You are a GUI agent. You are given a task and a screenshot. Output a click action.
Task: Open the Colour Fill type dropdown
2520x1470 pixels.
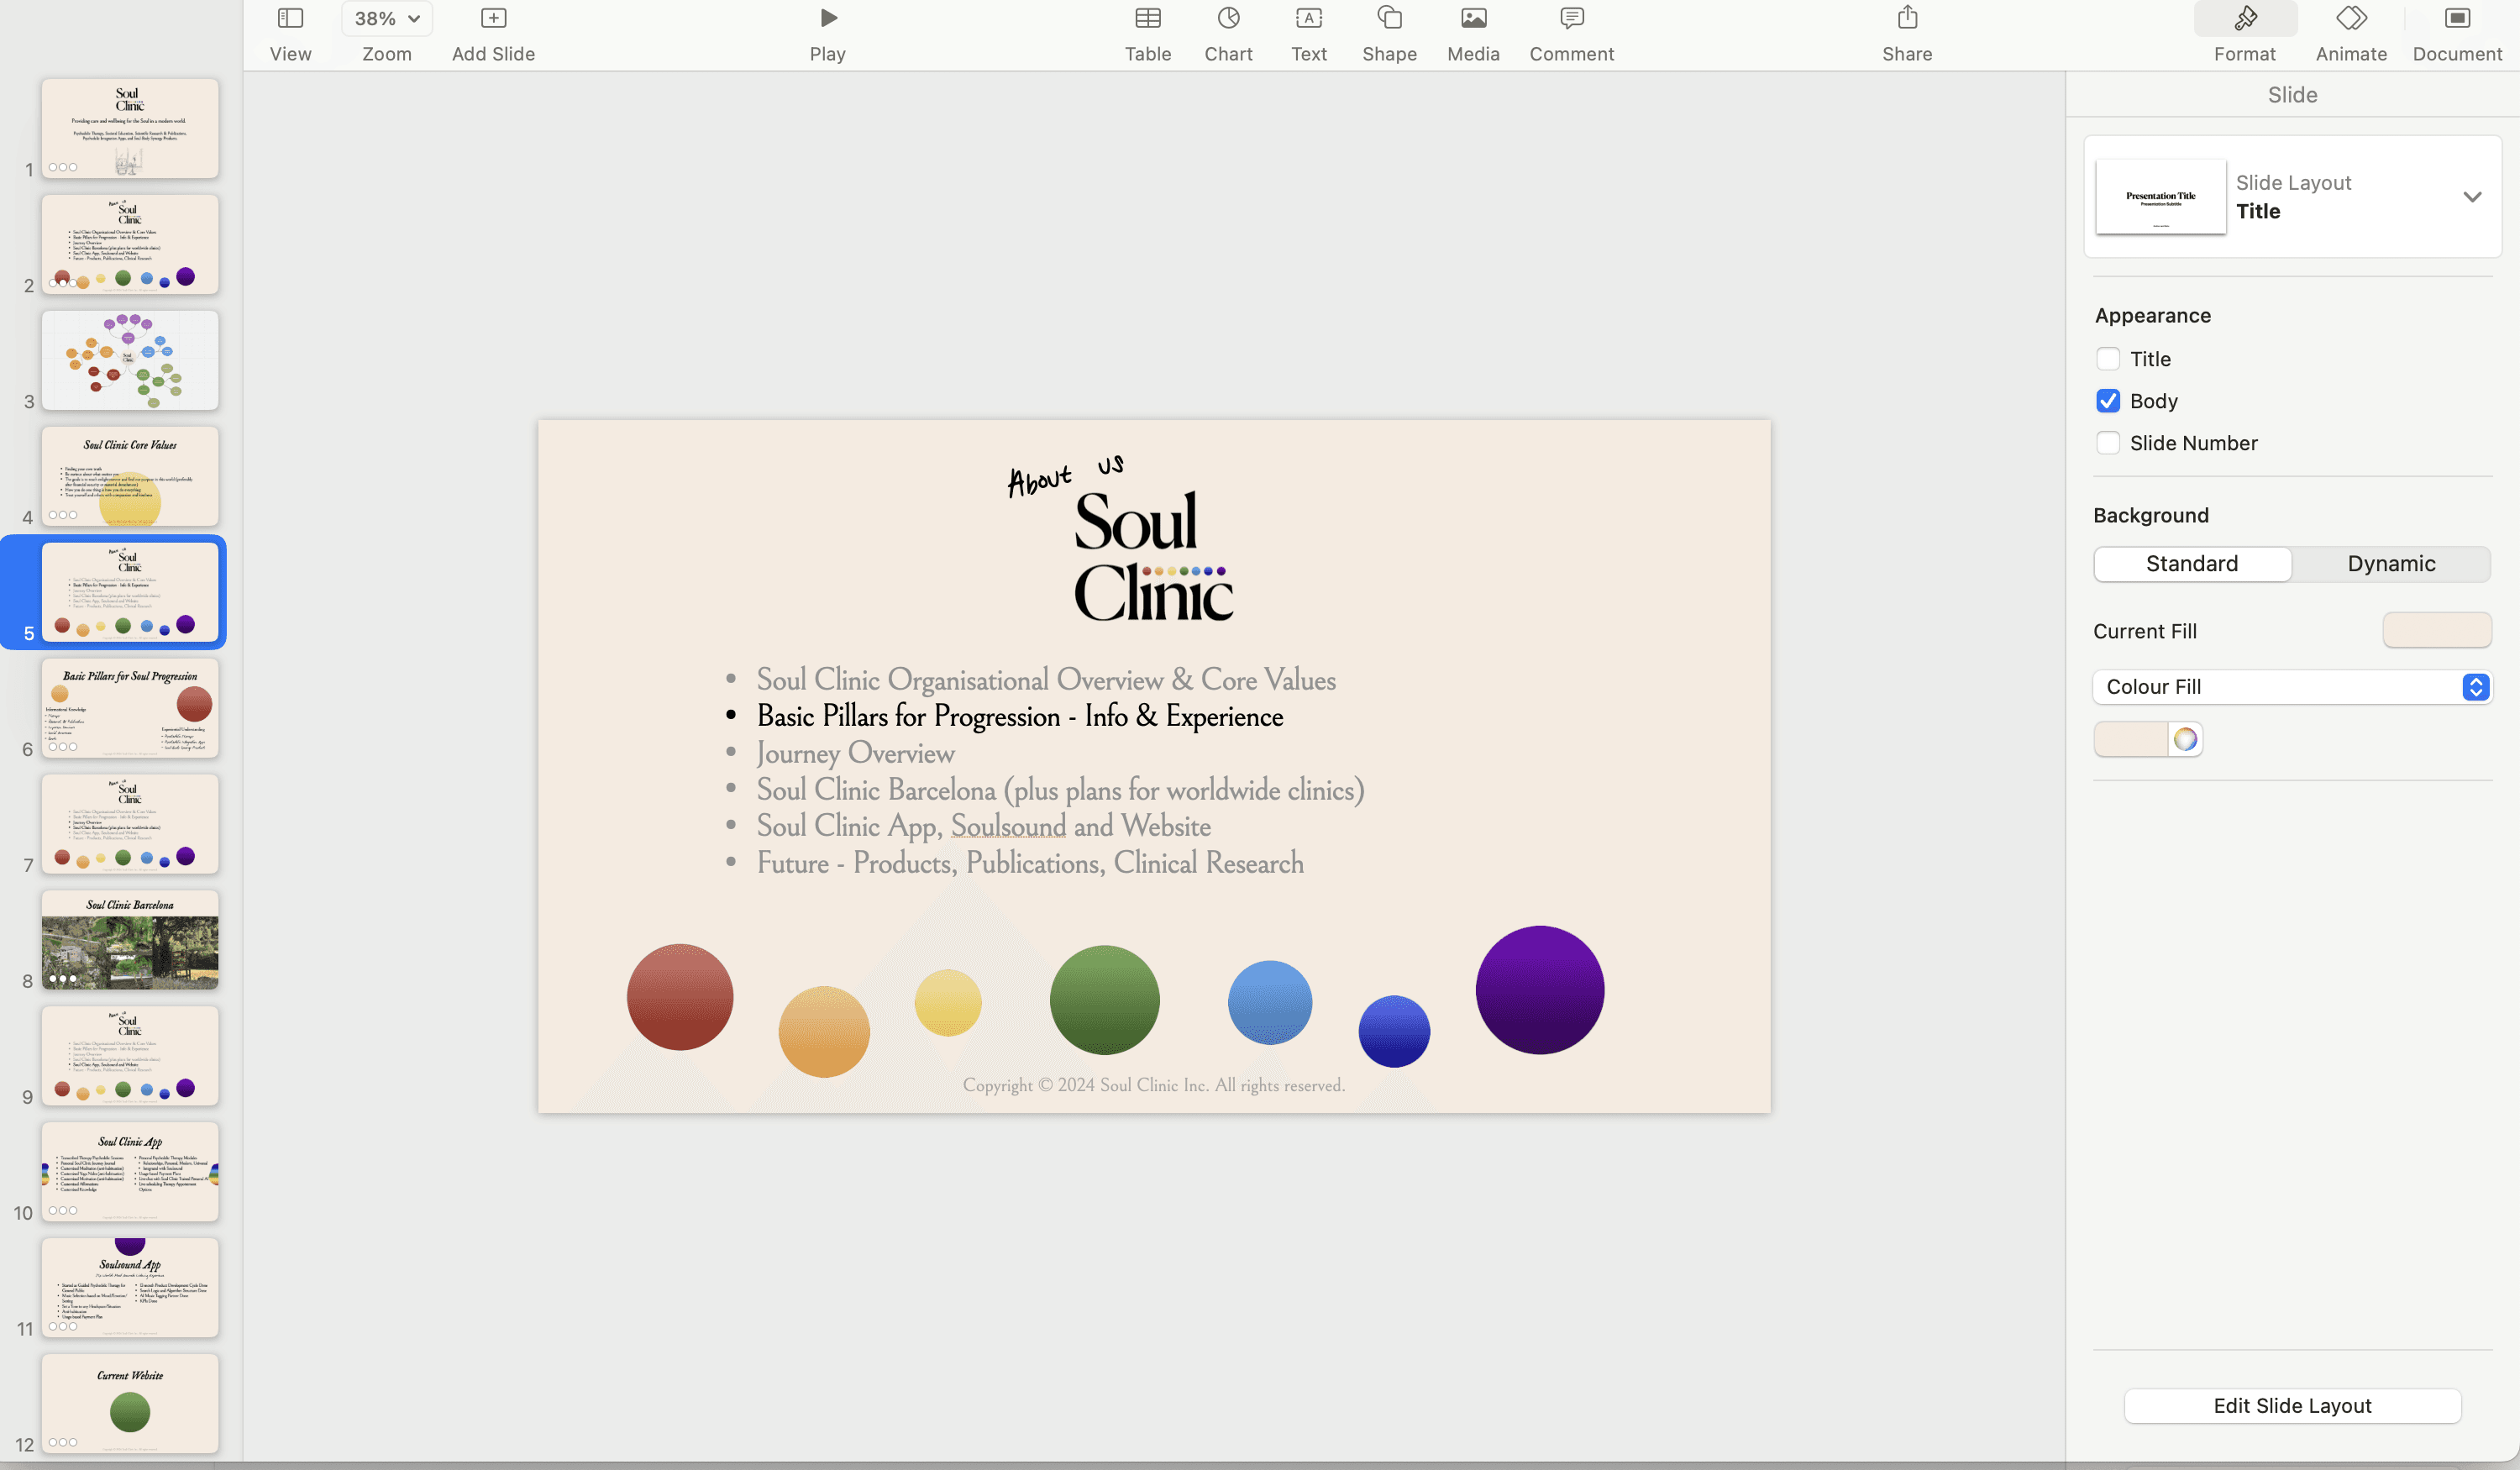[2291, 687]
